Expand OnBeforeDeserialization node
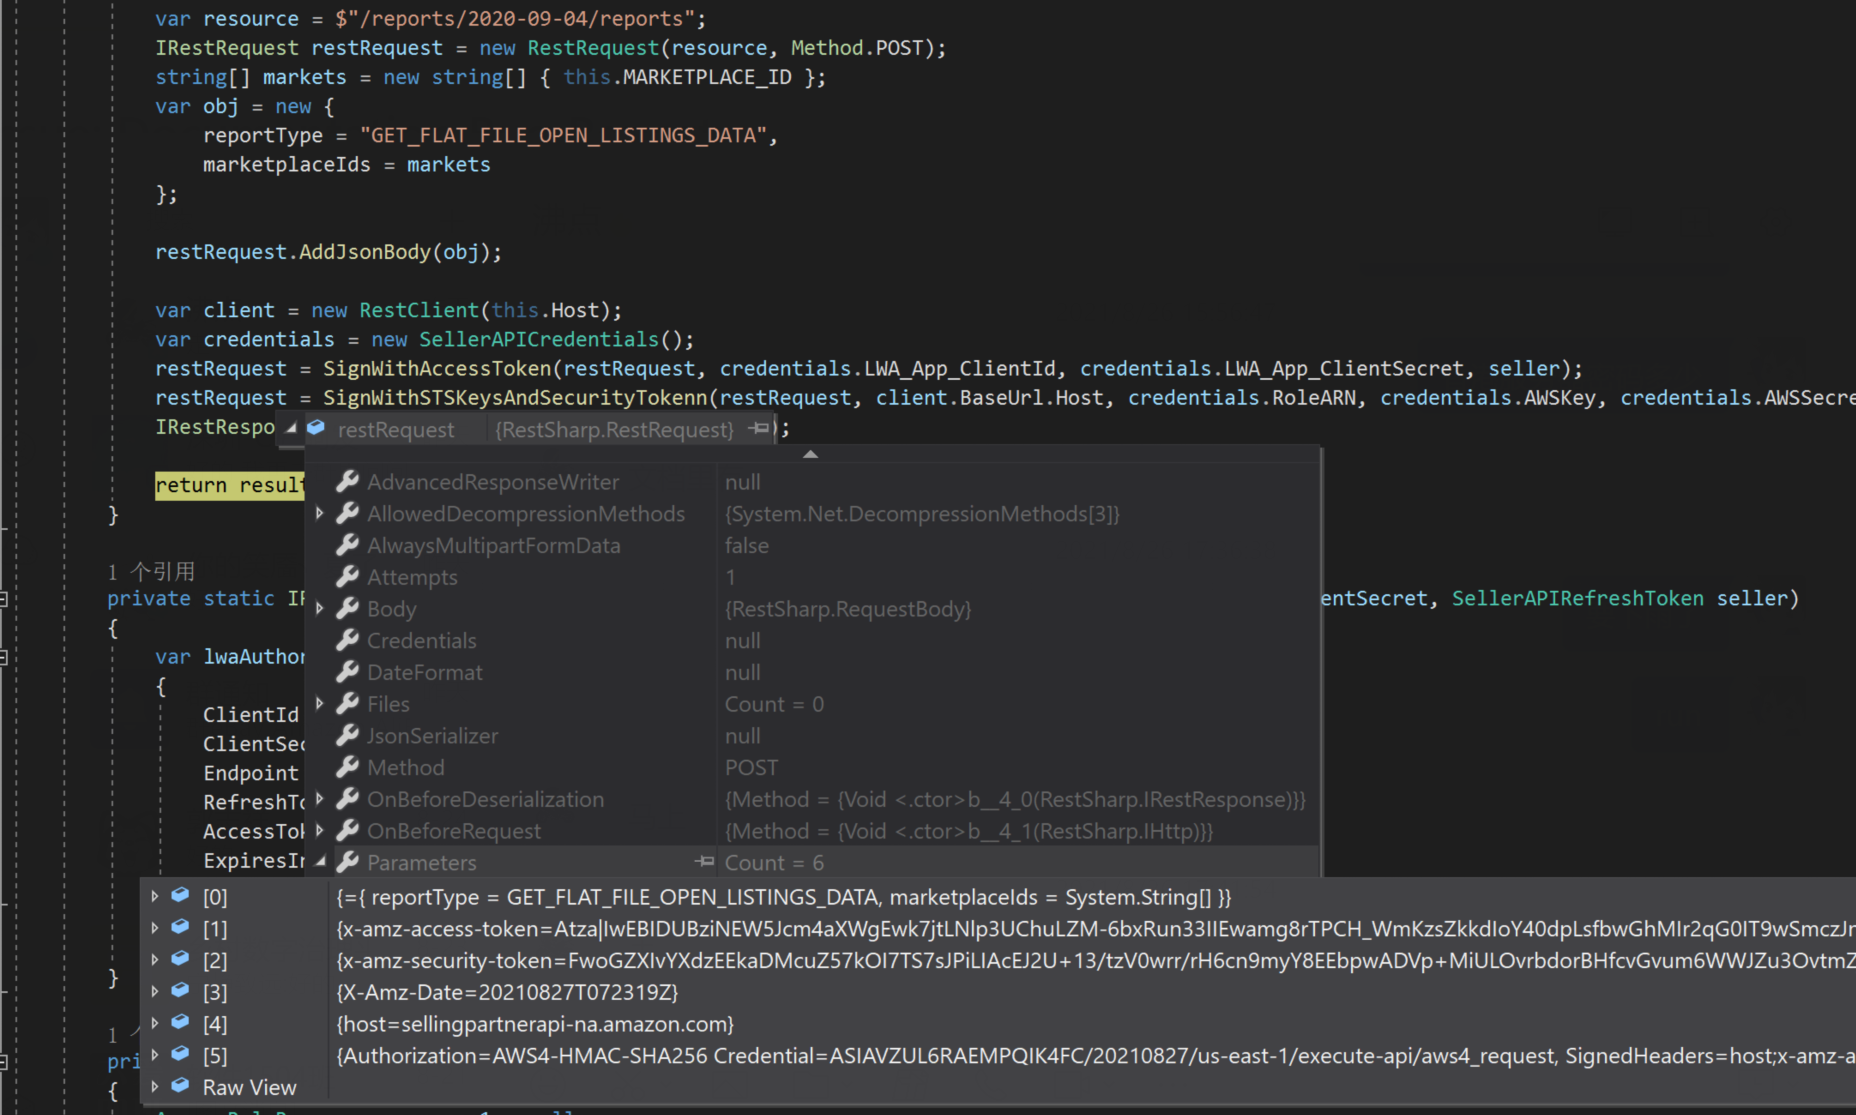The image size is (1856, 1115). click(319, 798)
